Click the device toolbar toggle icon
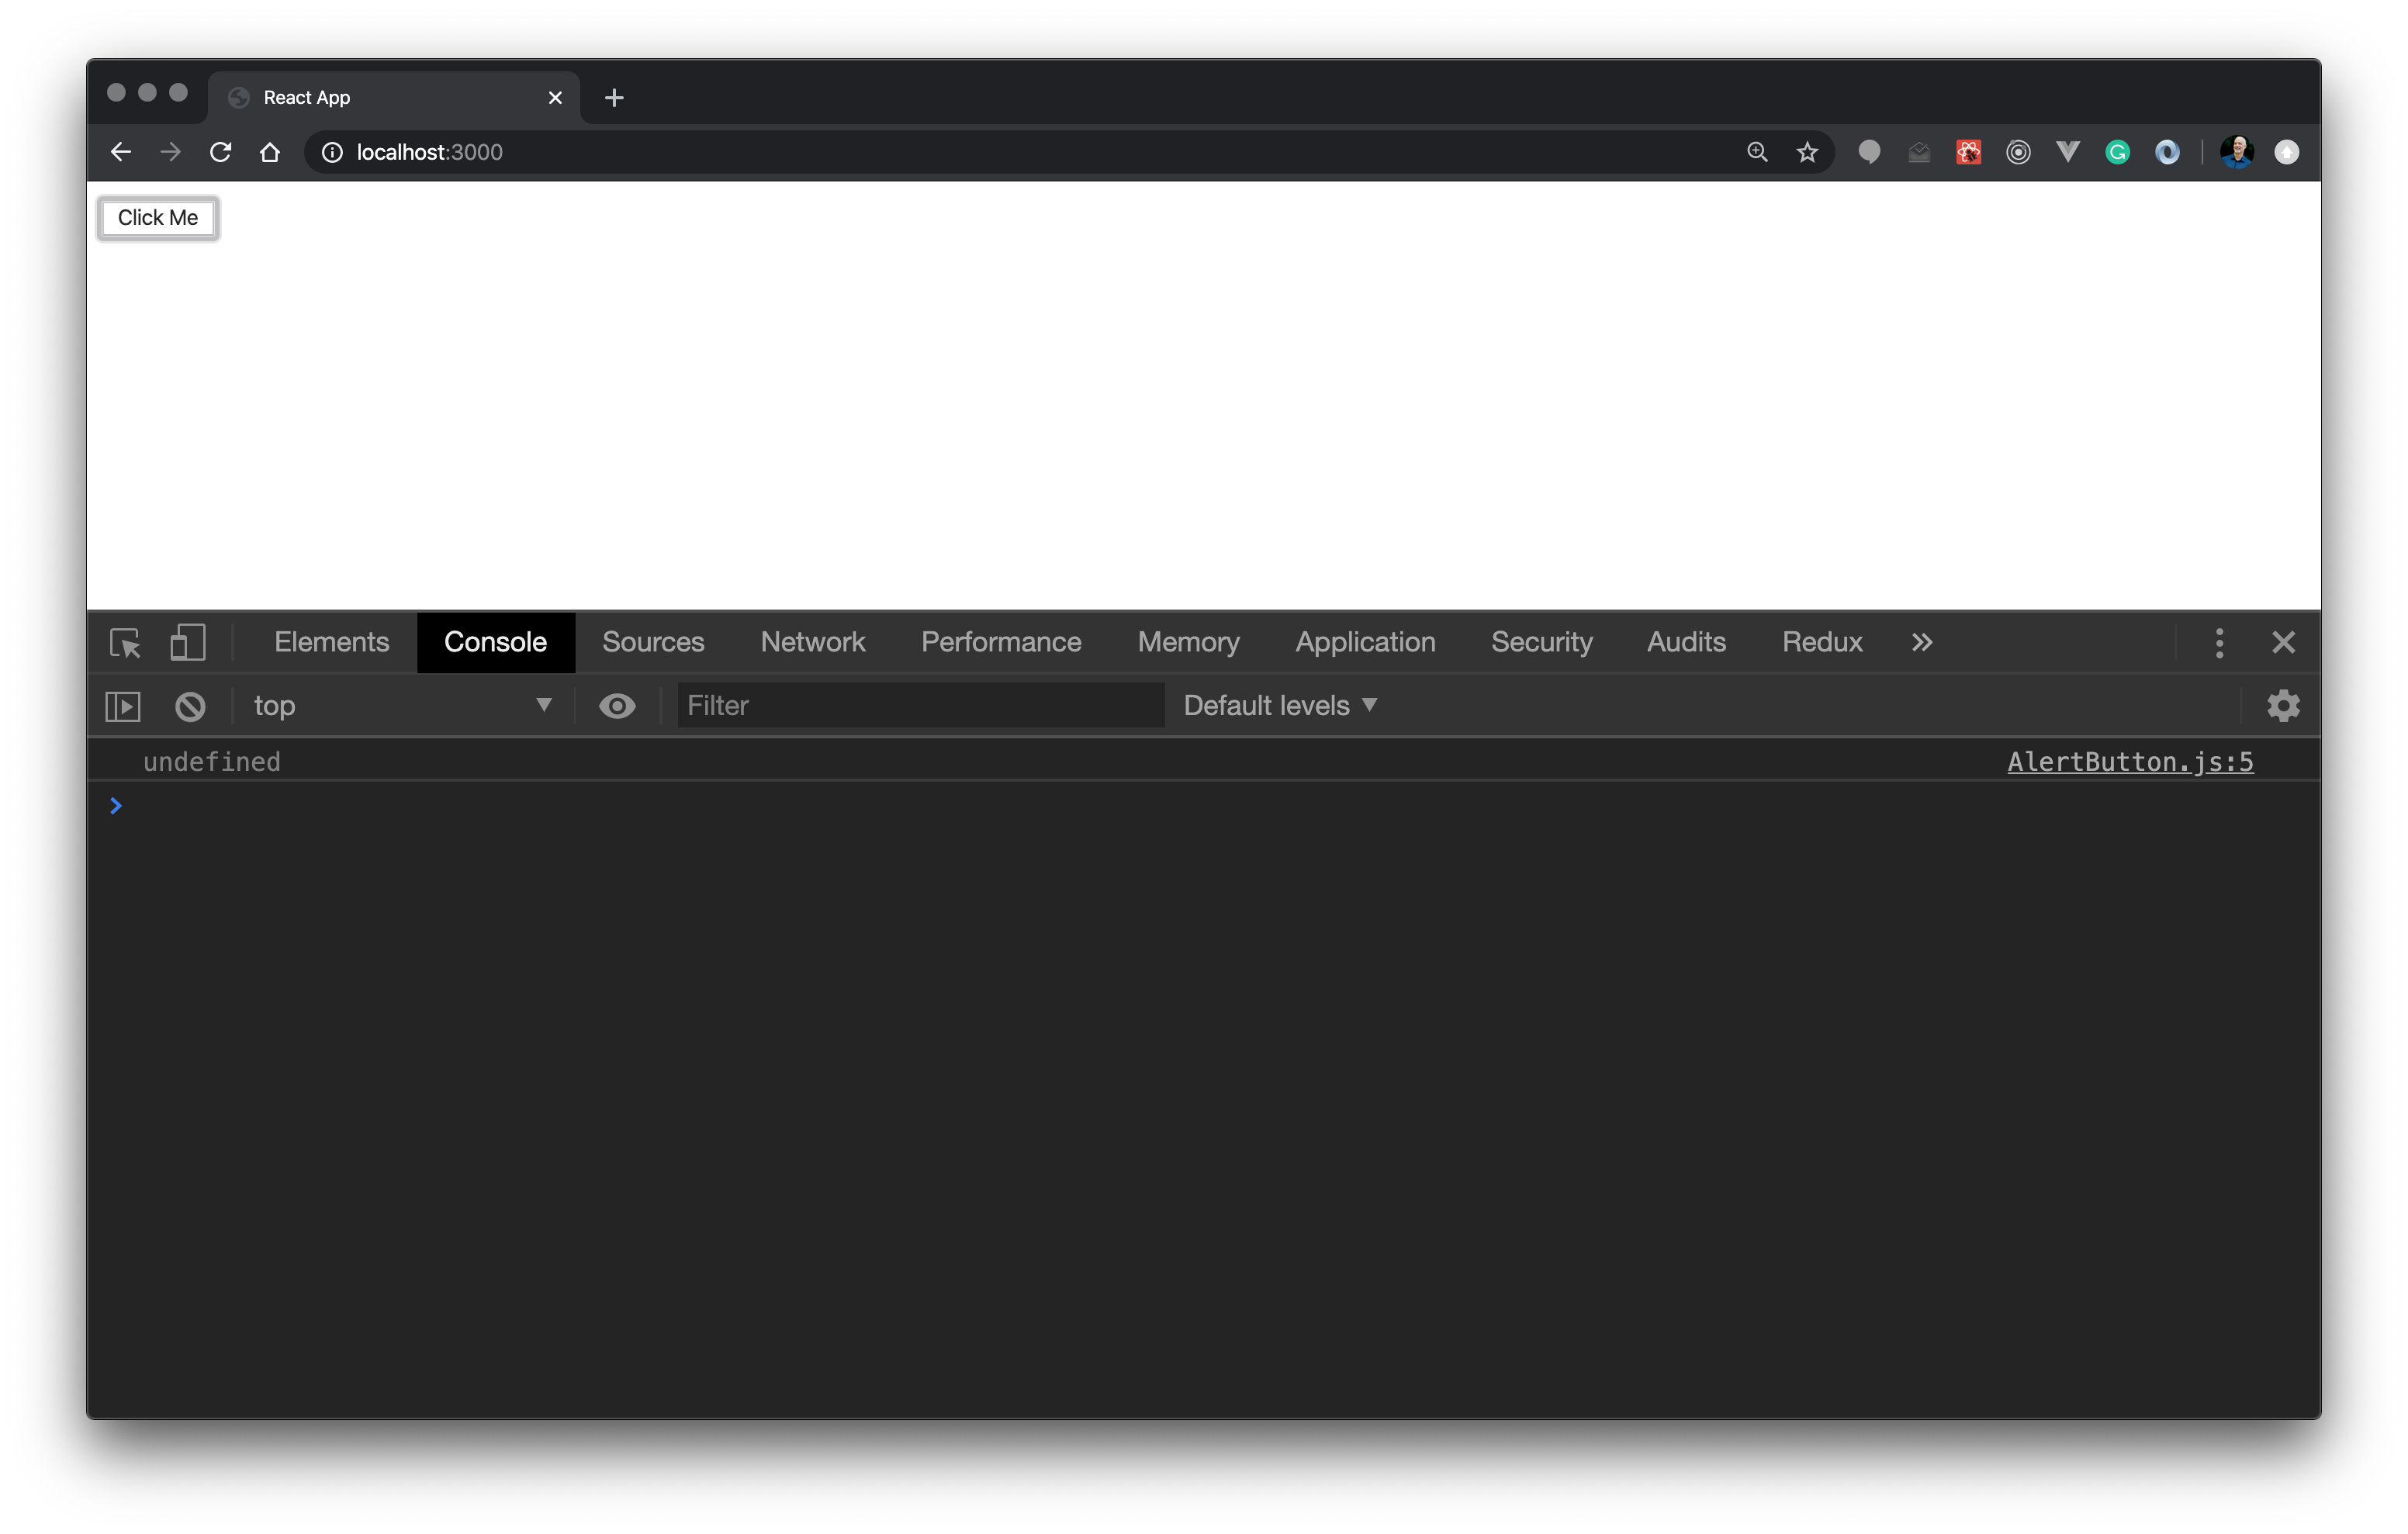2408x1534 pixels. click(188, 641)
